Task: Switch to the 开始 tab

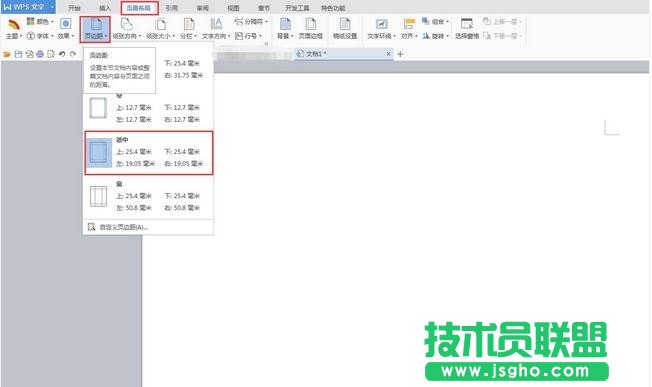Action: [x=74, y=8]
